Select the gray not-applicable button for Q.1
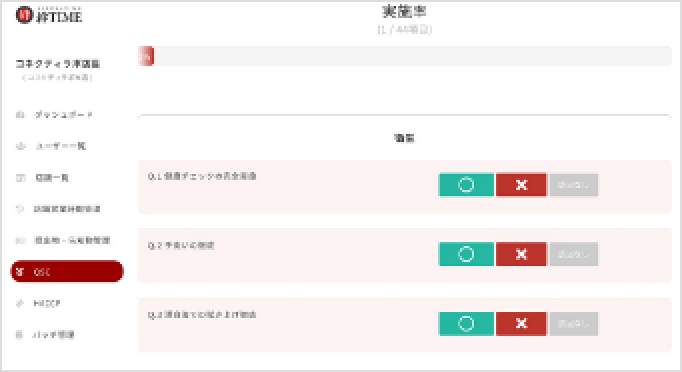 [x=574, y=185]
